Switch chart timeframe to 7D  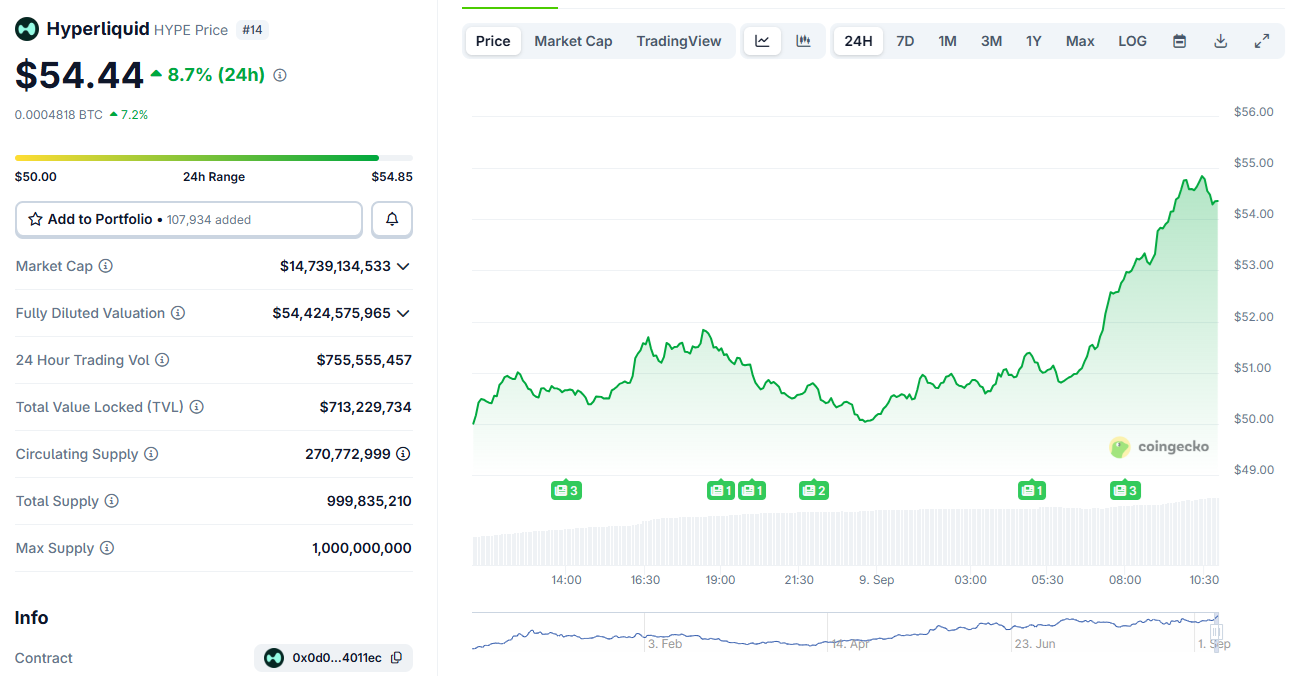click(905, 40)
